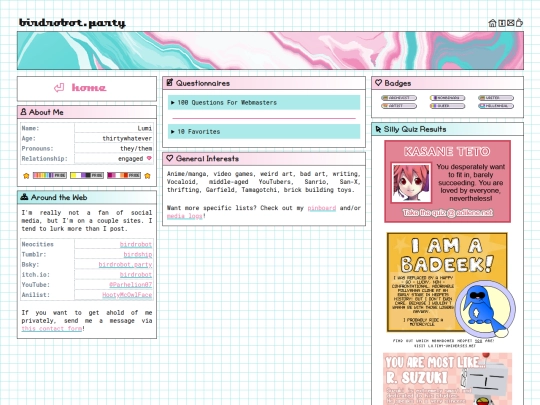Open the Anilist HootyMcOwlFace link
The height and width of the screenshot is (405, 540).
pos(127,295)
